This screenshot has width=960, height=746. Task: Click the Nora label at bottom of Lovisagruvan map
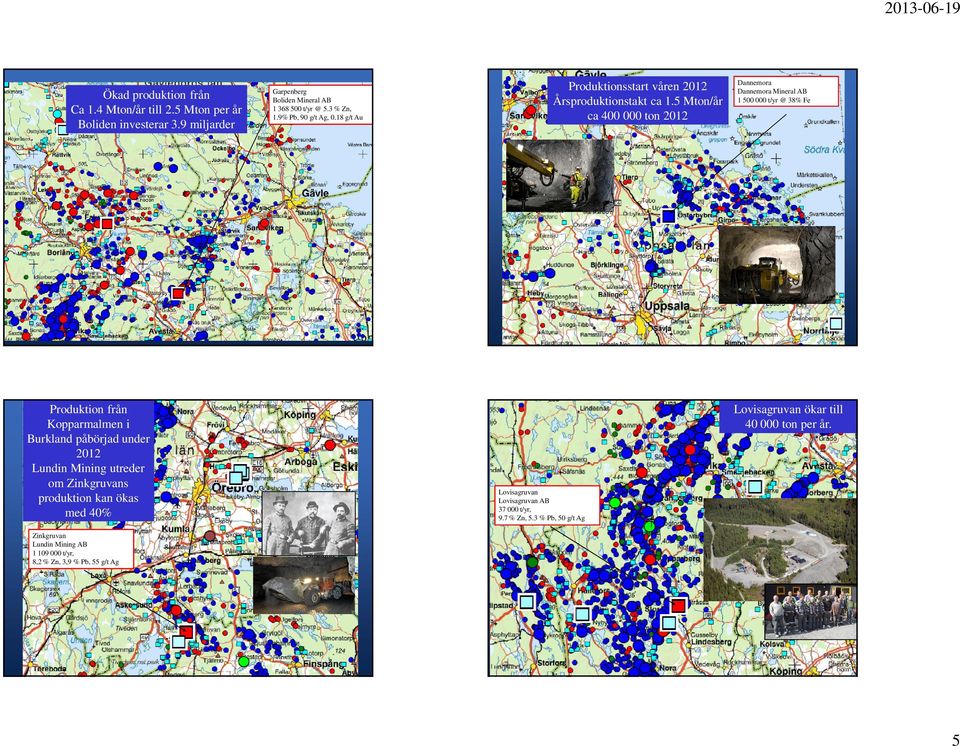(x=667, y=668)
